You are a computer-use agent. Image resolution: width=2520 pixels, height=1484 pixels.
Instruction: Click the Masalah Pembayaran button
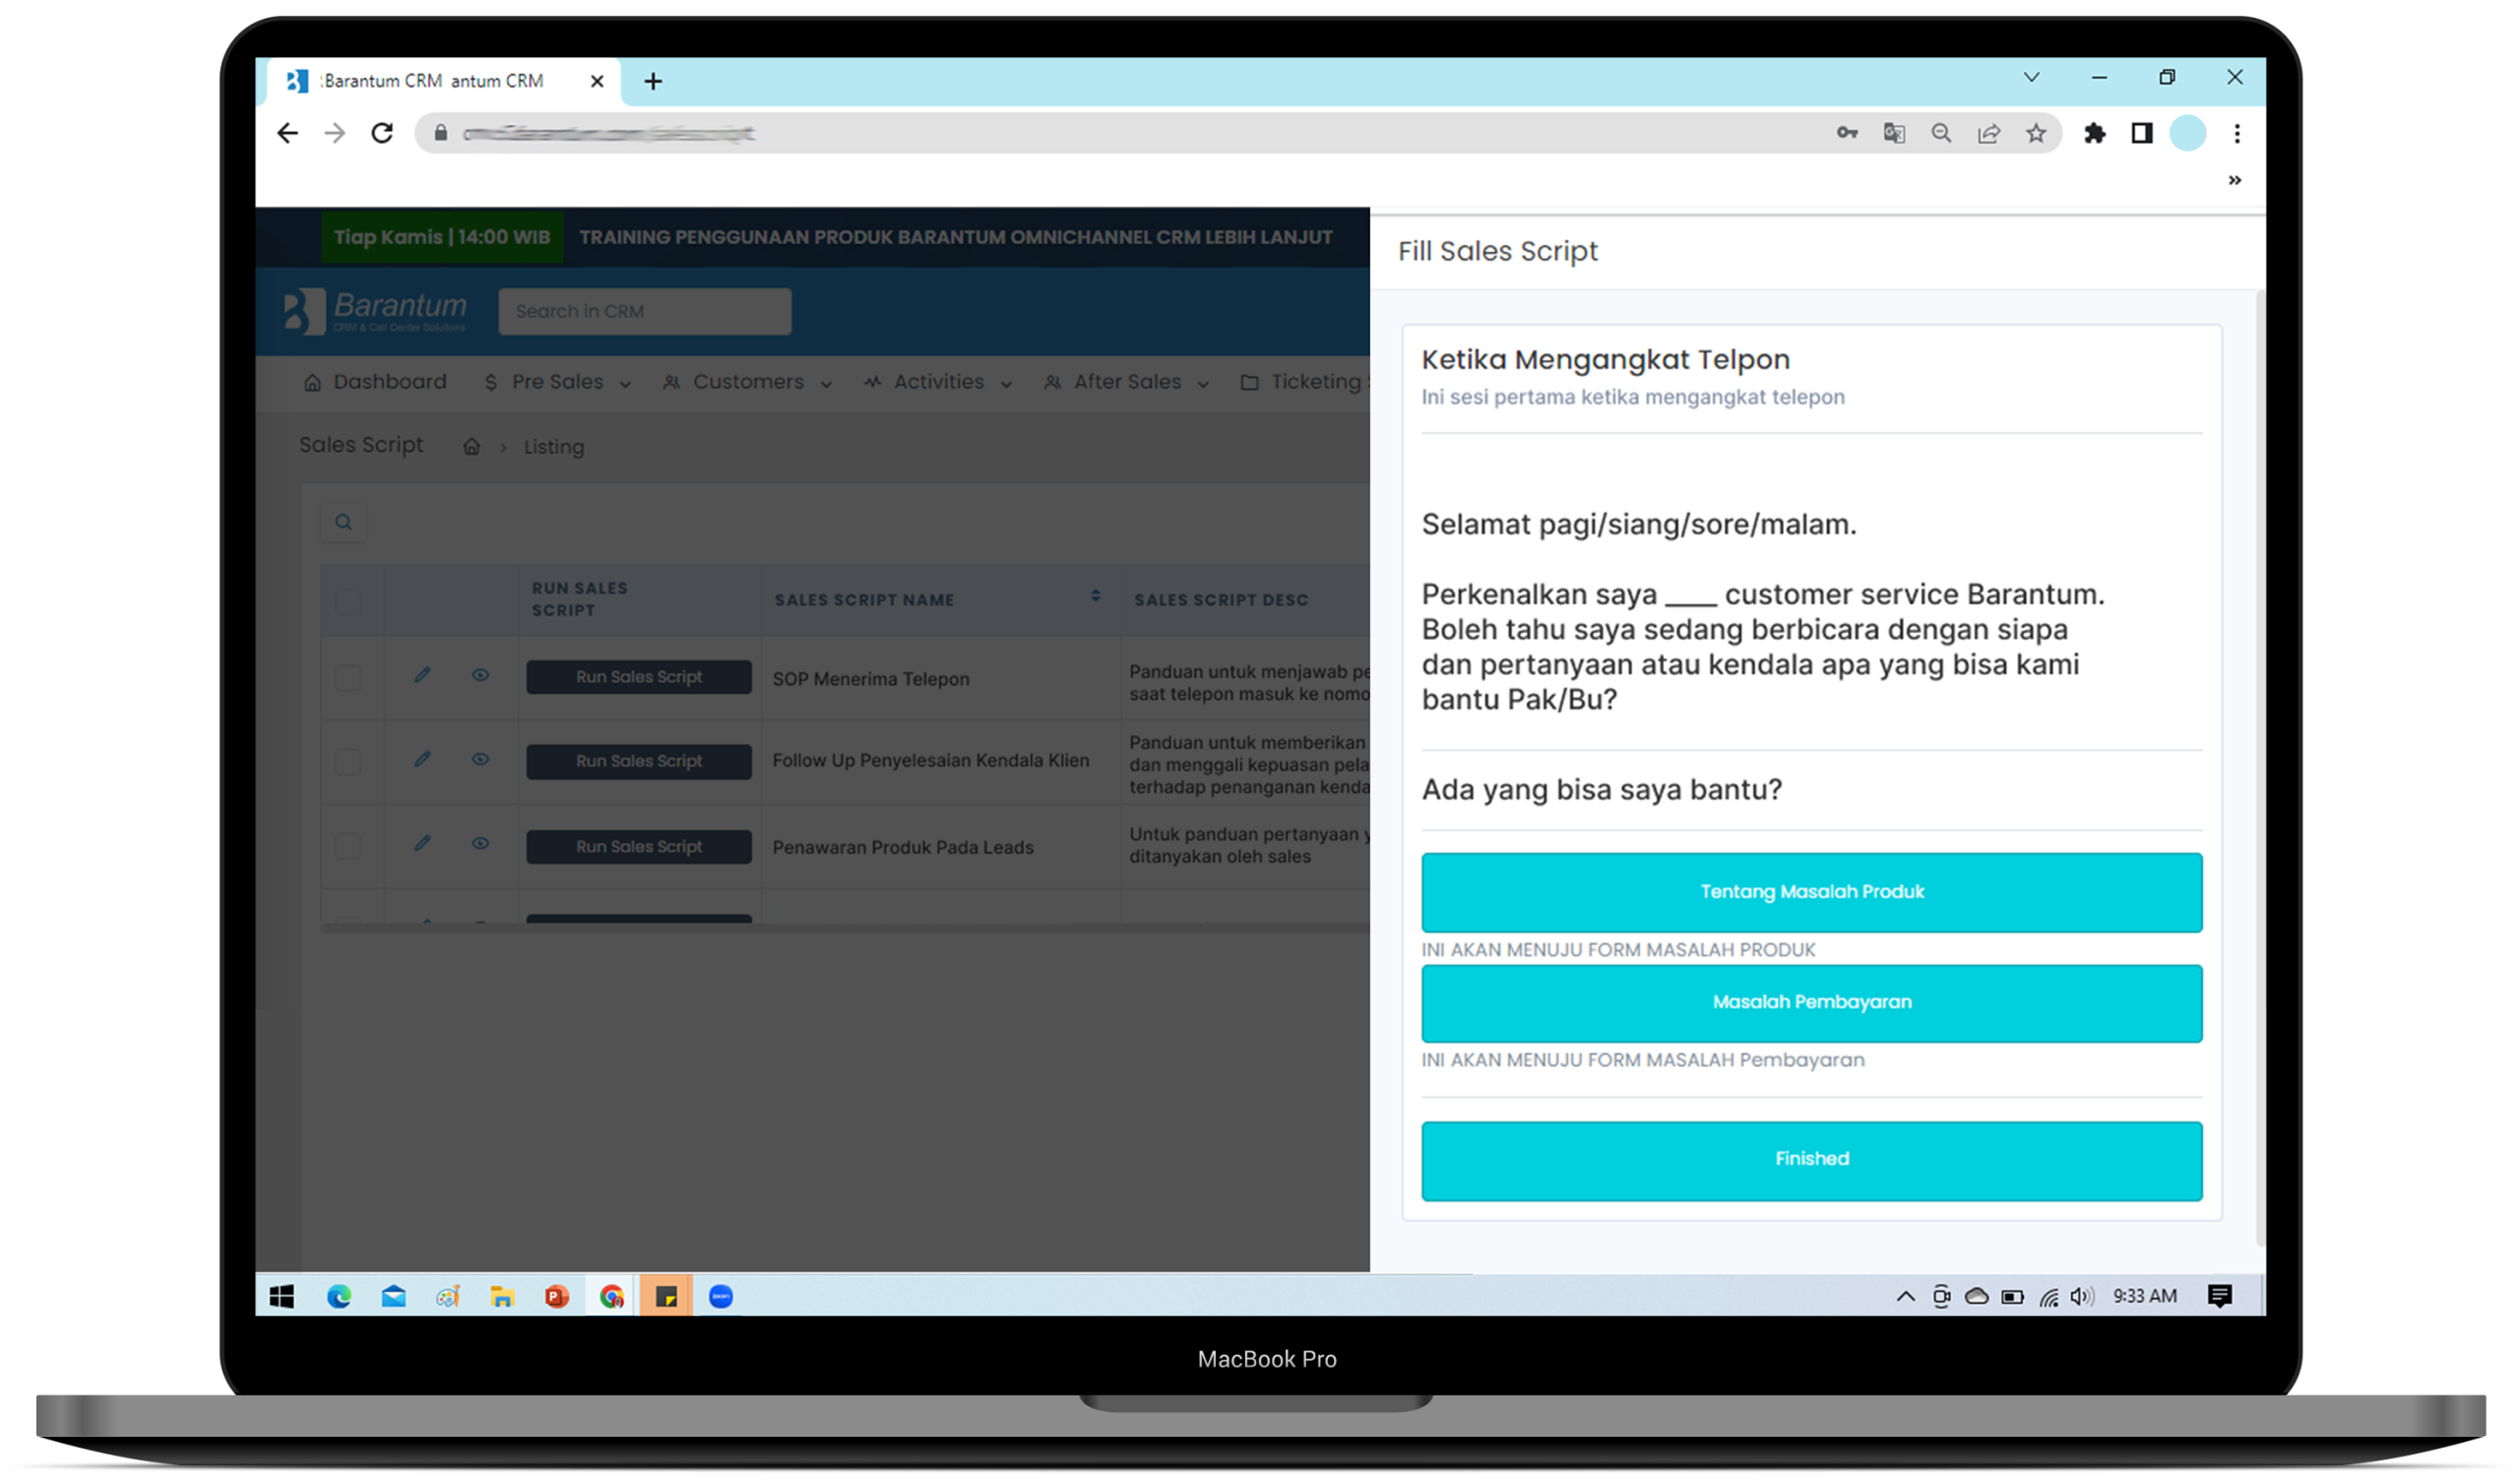click(1811, 1002)
